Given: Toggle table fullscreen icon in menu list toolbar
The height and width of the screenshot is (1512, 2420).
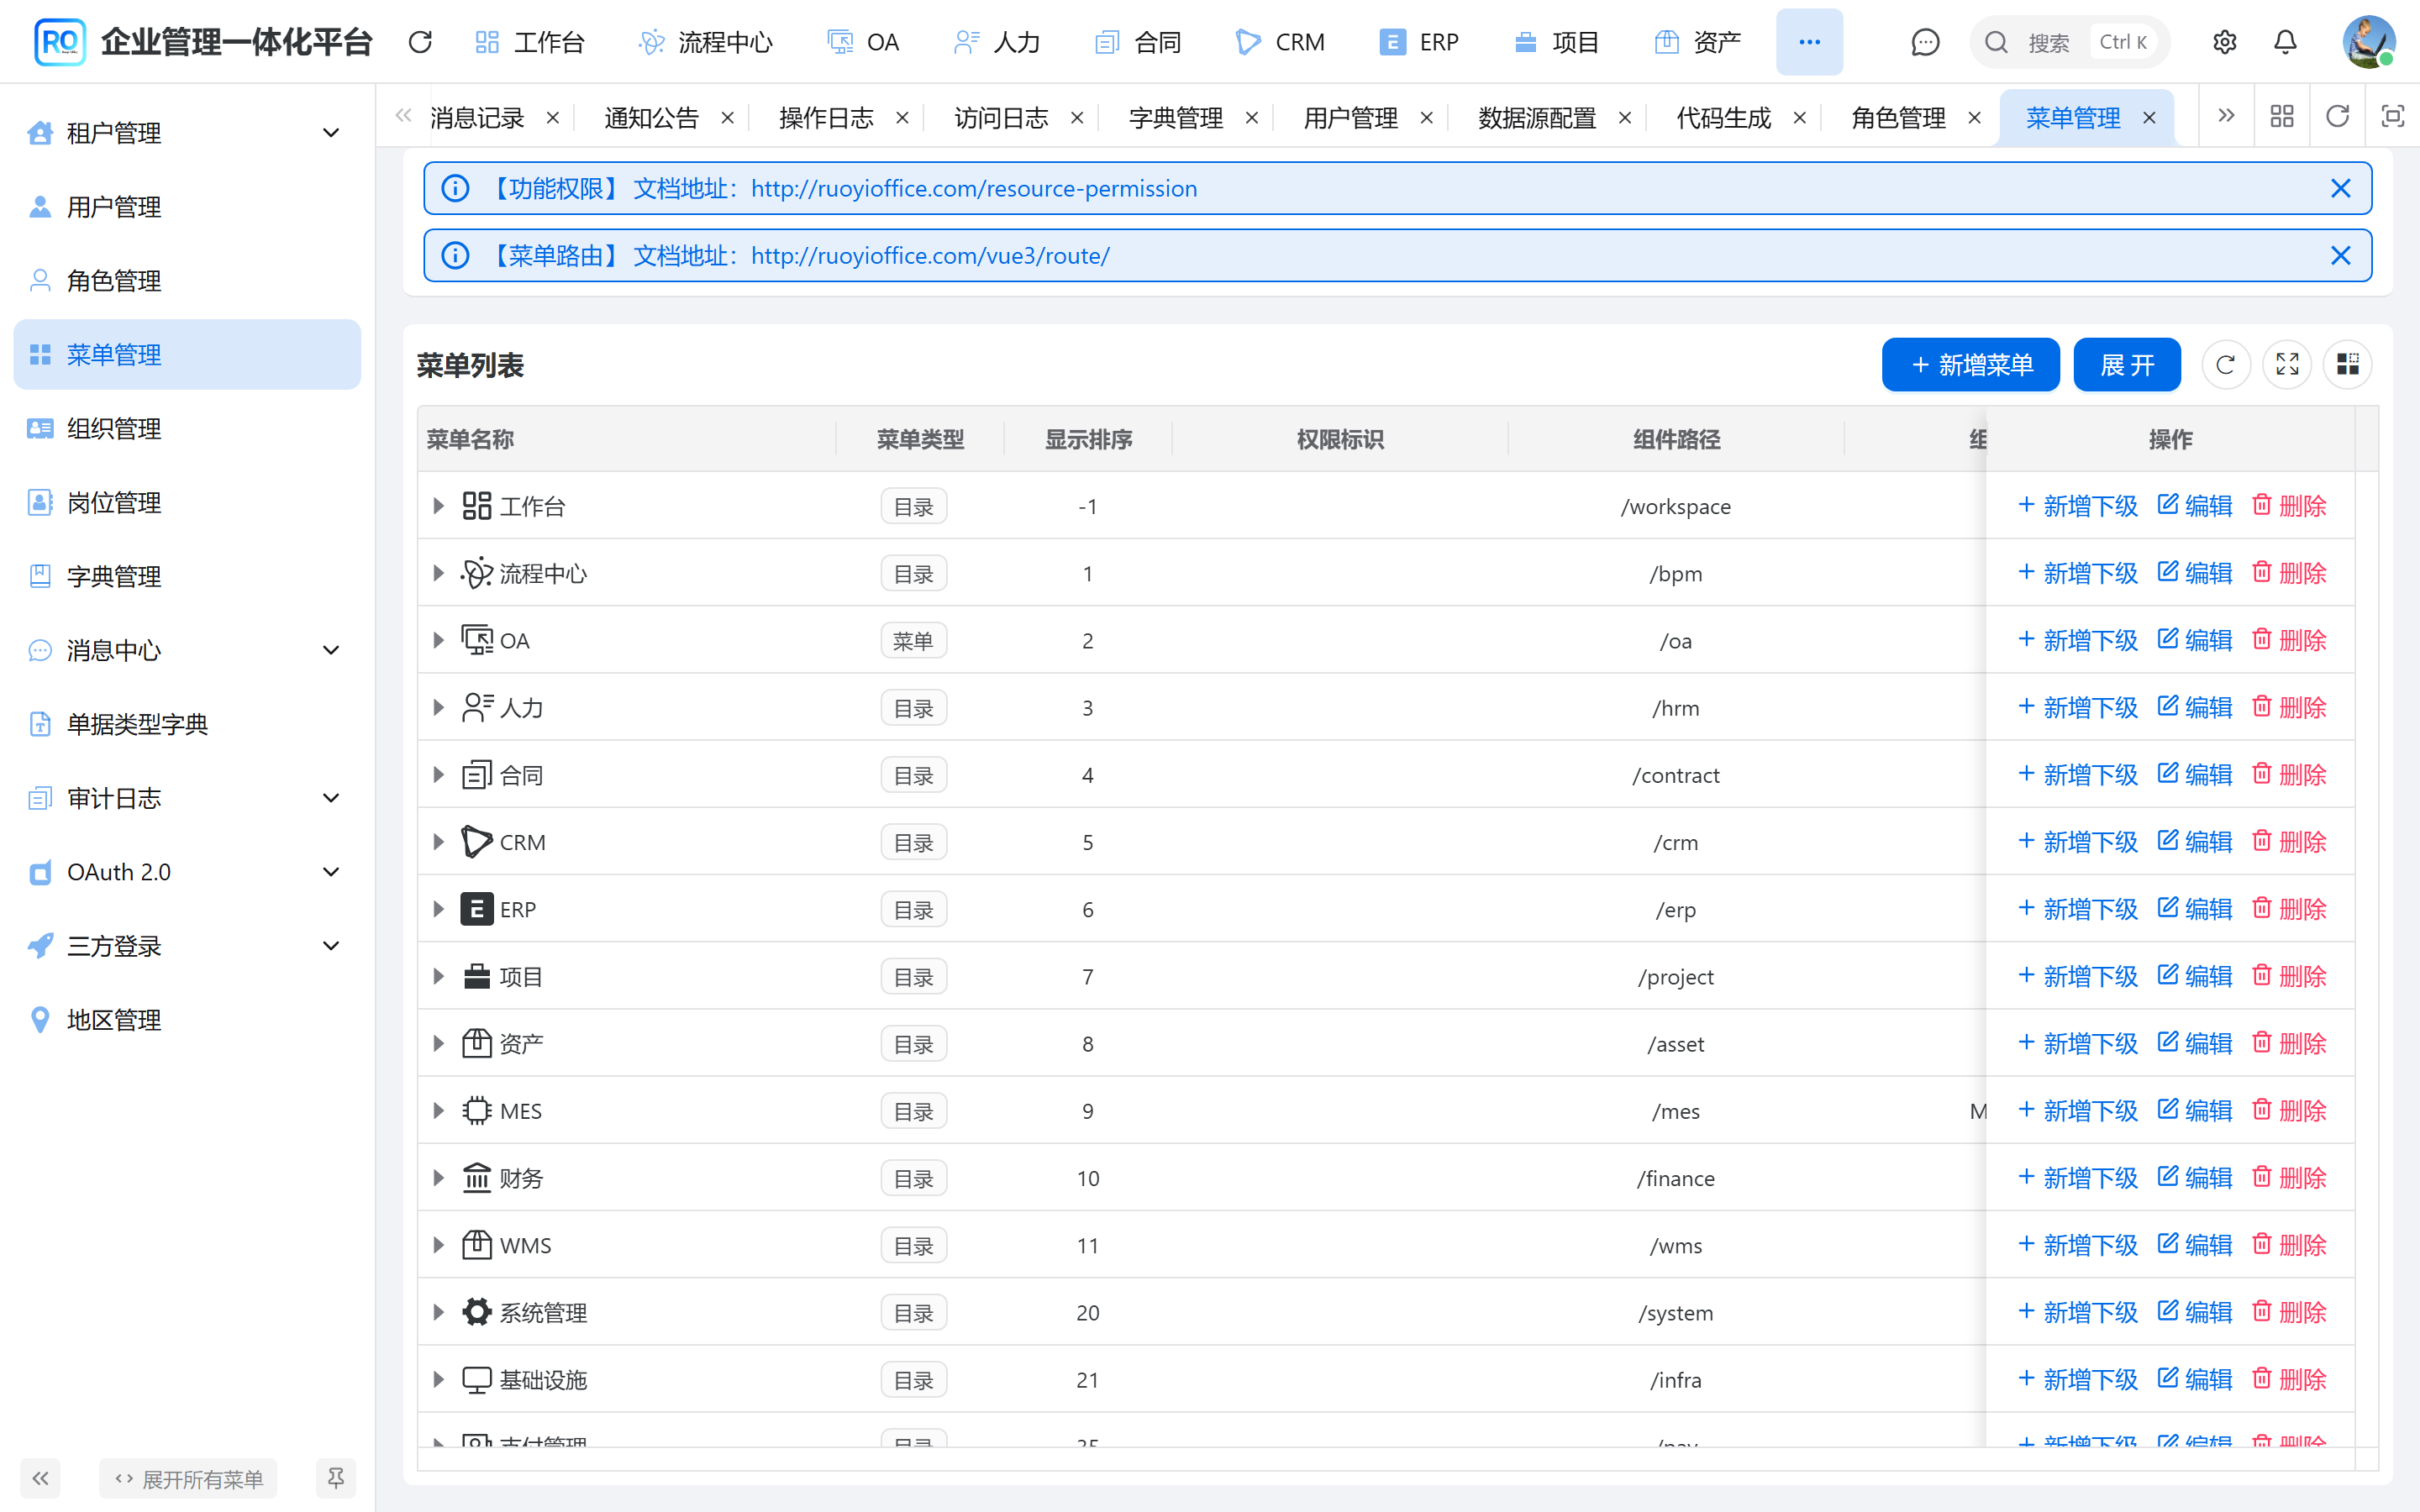Looking at the screenshot, I should (2287, 365).
